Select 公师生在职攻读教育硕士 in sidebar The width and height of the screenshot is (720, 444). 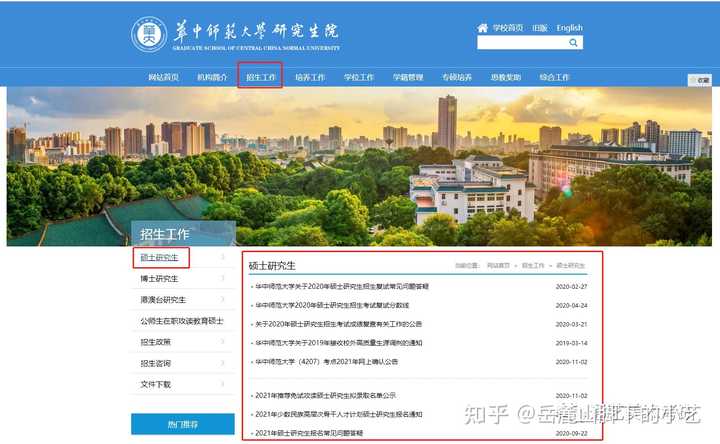[x=182, y=321]
